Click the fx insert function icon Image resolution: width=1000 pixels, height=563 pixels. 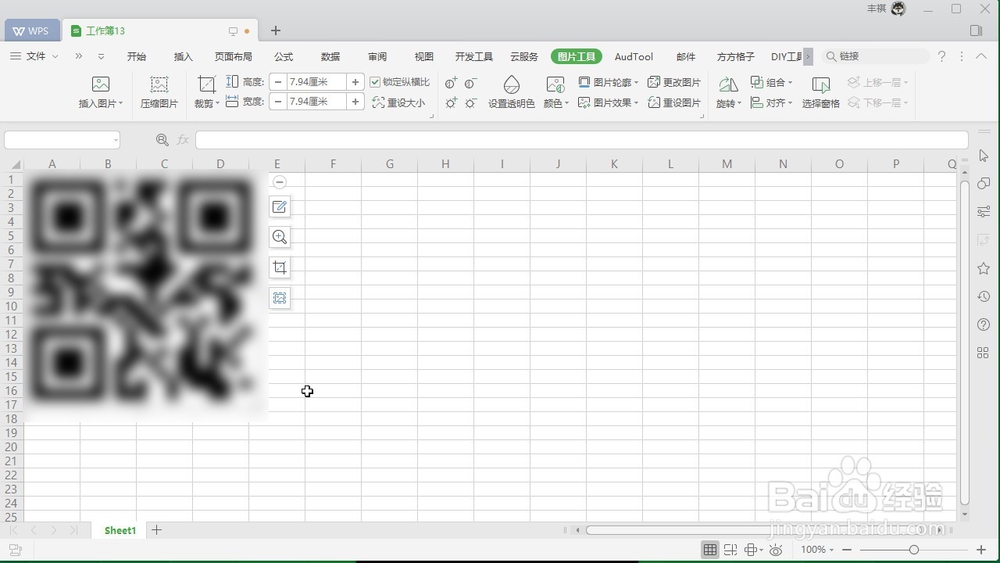click(183, 140)
